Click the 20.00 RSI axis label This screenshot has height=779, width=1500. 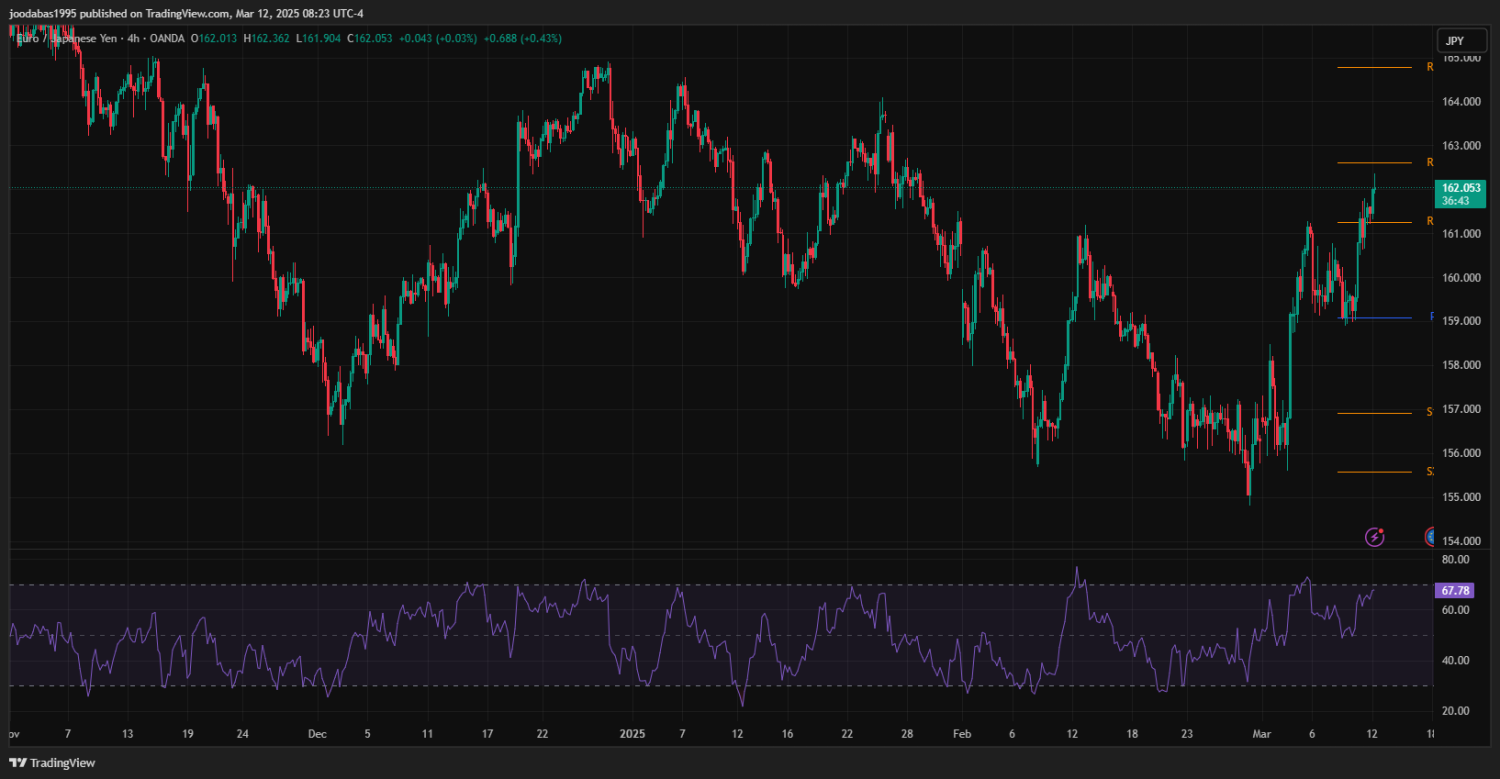click(1456, 711)
